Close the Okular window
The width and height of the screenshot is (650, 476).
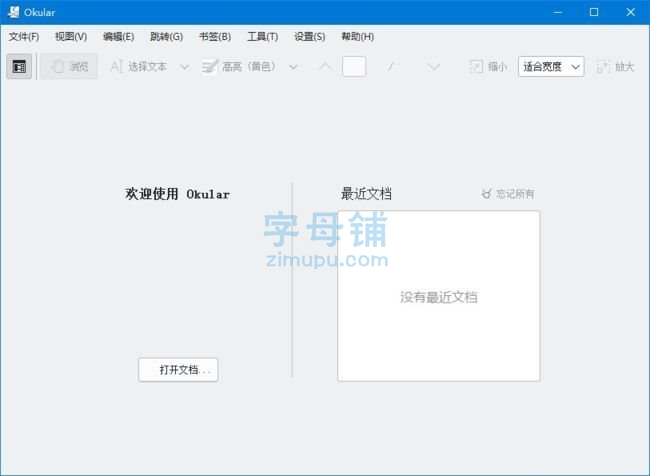point(631,12)
